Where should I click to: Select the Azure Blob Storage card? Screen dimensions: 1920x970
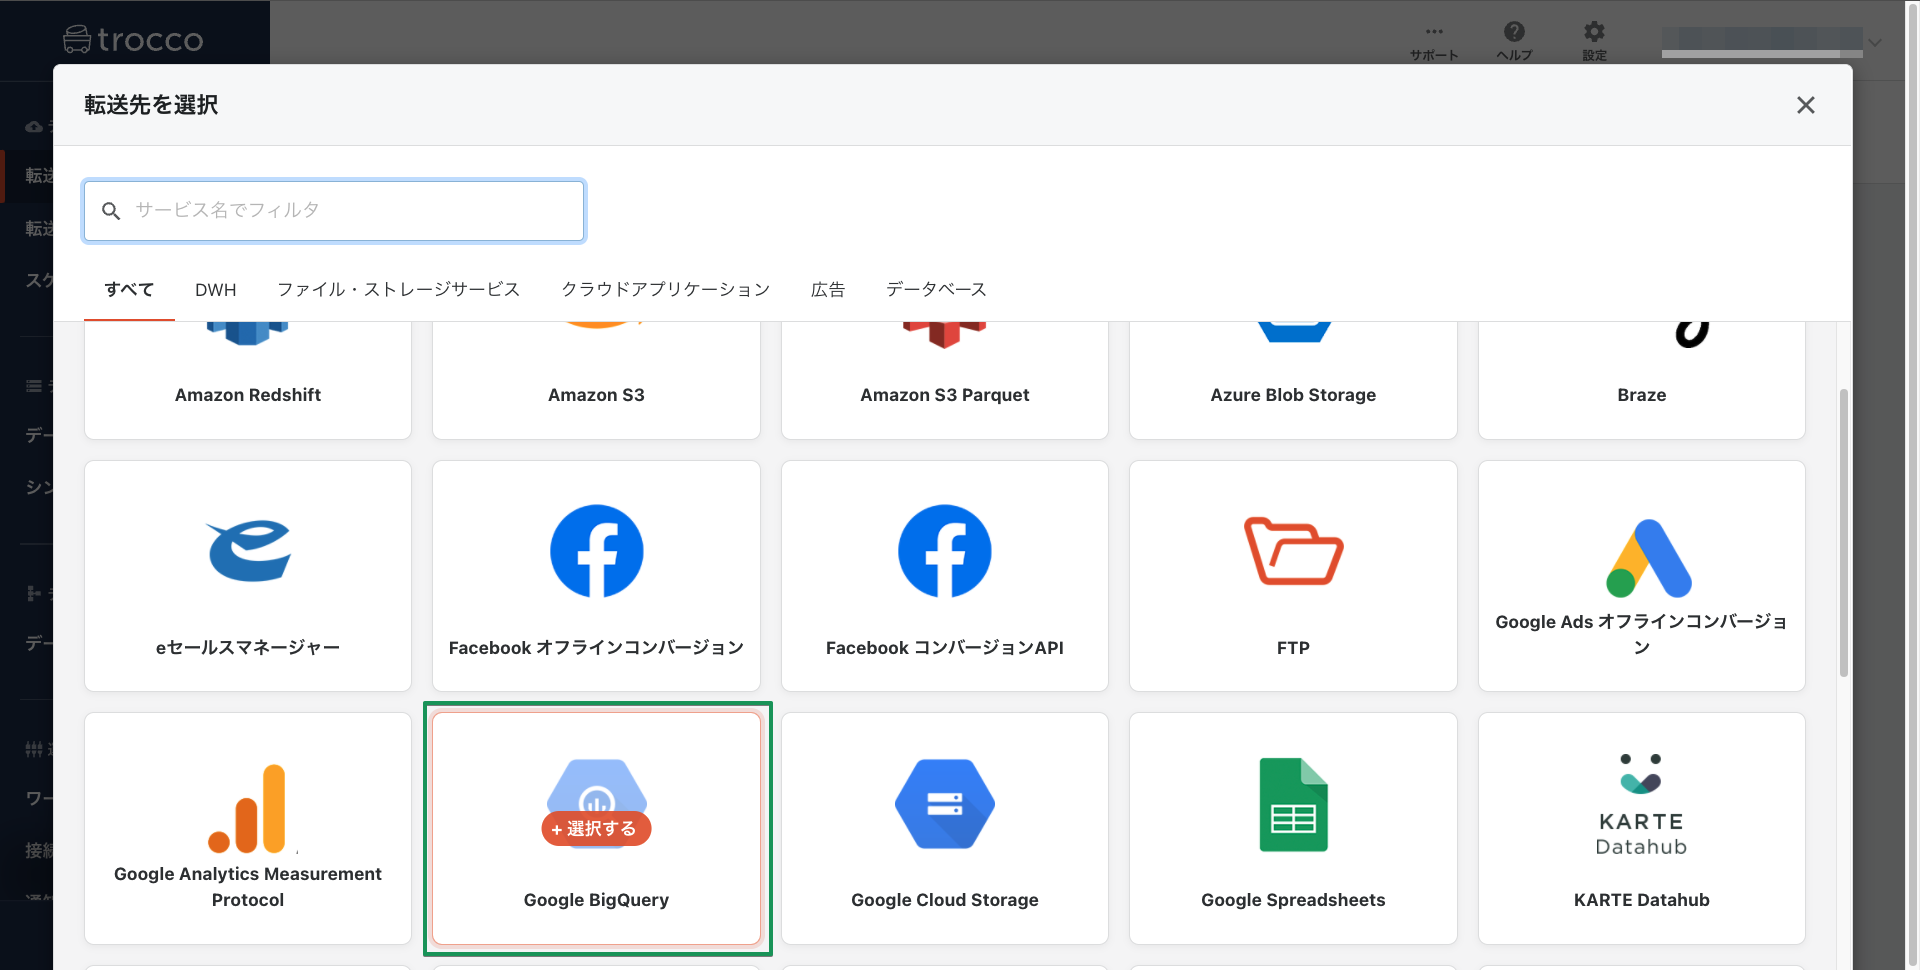click(x=1293, y=380)
